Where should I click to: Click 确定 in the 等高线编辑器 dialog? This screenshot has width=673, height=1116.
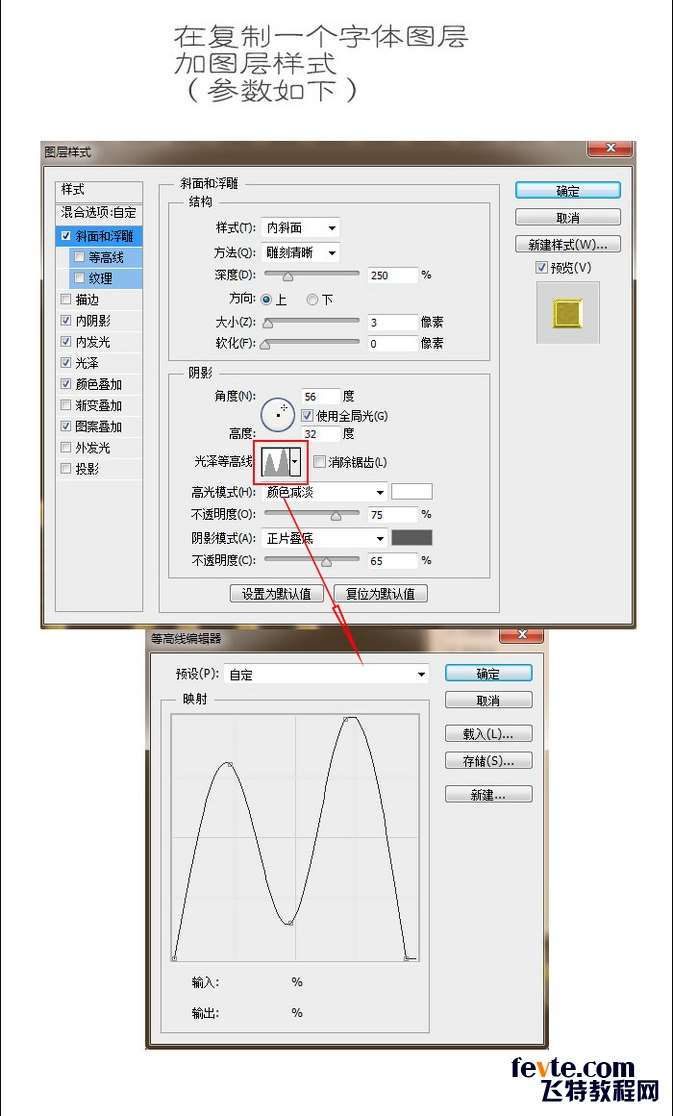489,673
